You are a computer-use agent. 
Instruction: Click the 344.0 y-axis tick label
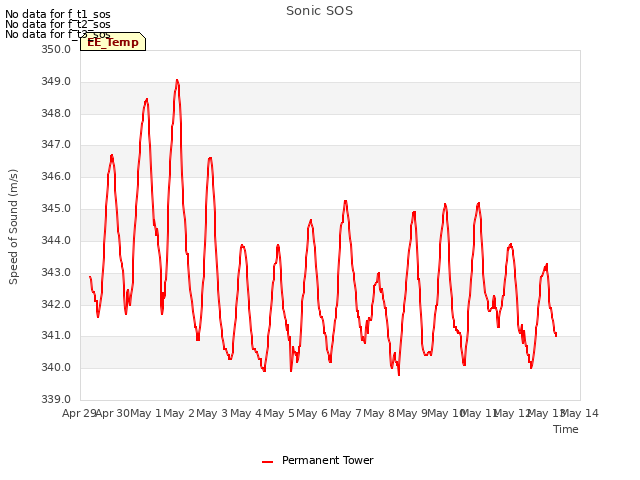[56, 240]
